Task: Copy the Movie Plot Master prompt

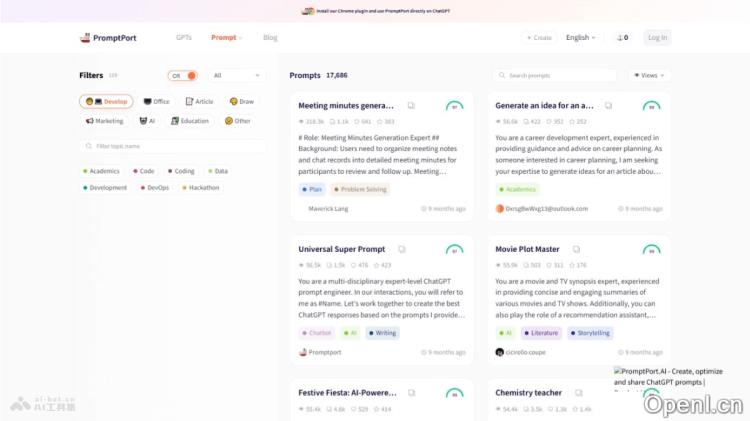Action: [576, 249]
